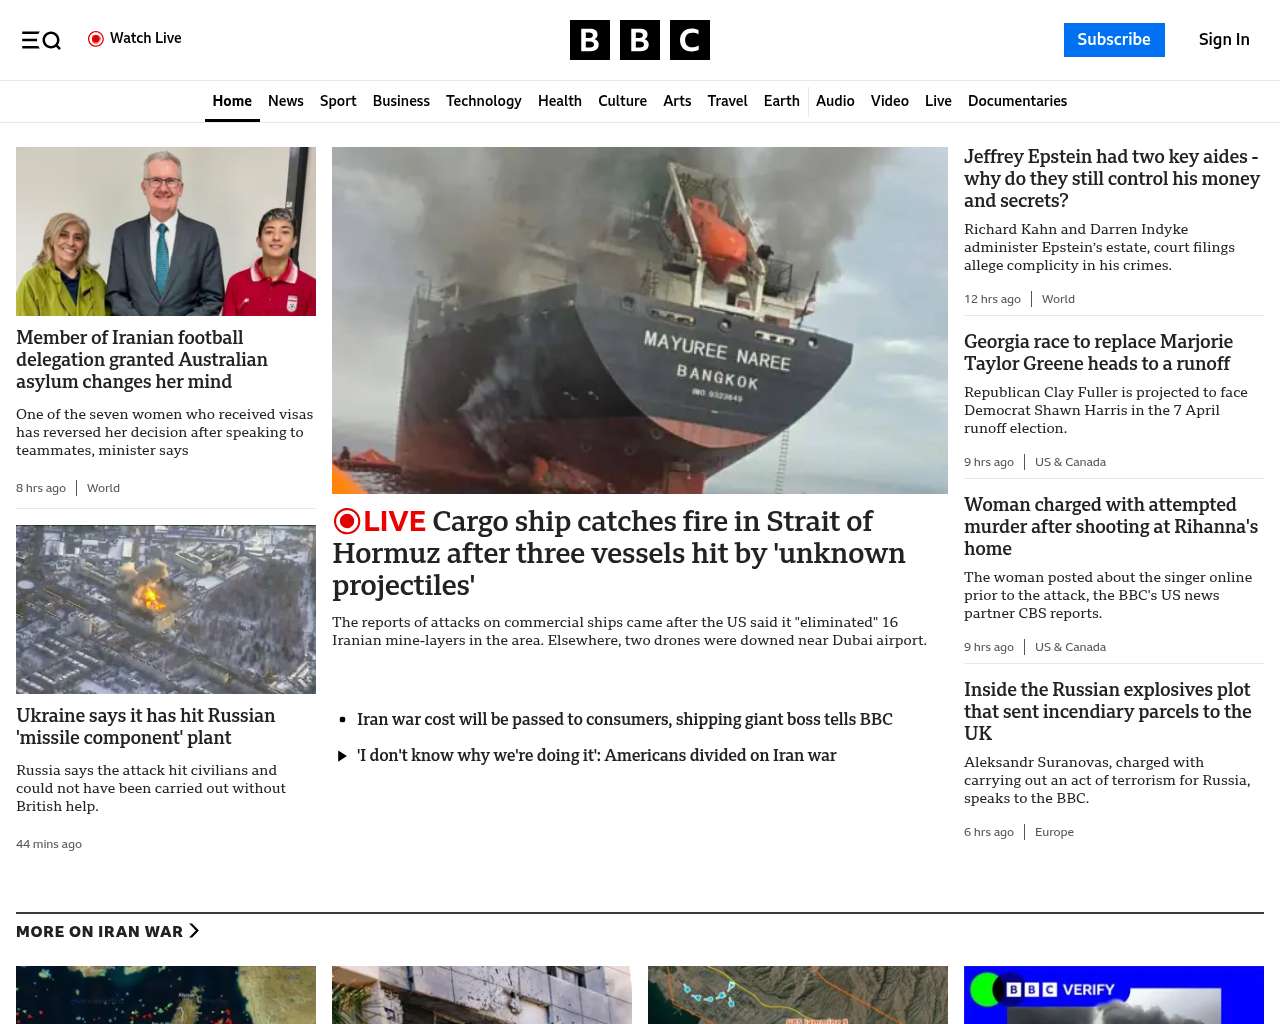
Task: Click the Watch Live link text
Action: click(x=146, y=38)
